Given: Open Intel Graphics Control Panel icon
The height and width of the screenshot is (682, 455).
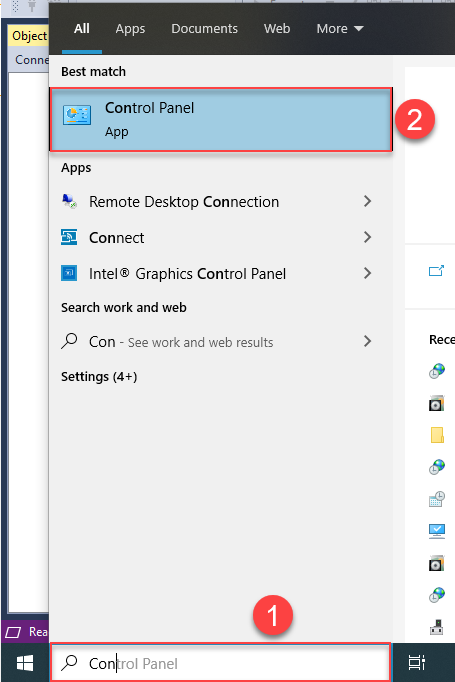Looking at the screenshot, I should [x=69, y=274].
